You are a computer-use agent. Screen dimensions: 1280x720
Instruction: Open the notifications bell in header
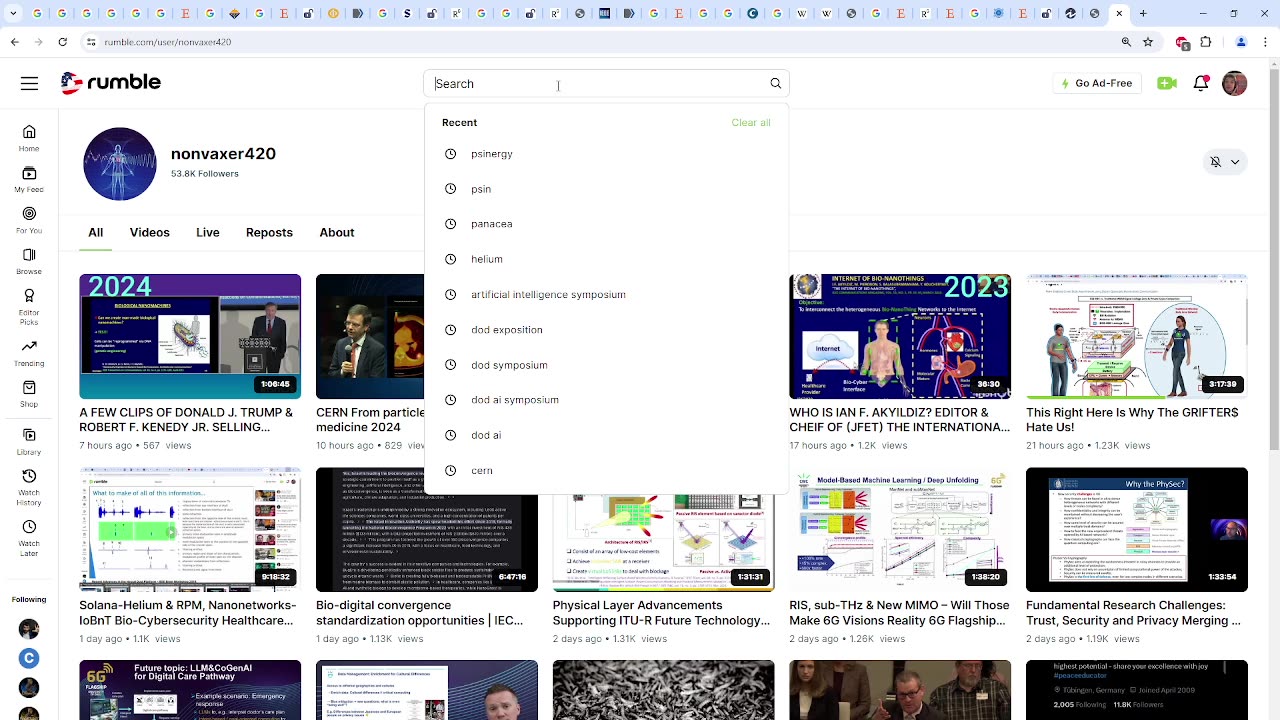[x=1201, y=83]
